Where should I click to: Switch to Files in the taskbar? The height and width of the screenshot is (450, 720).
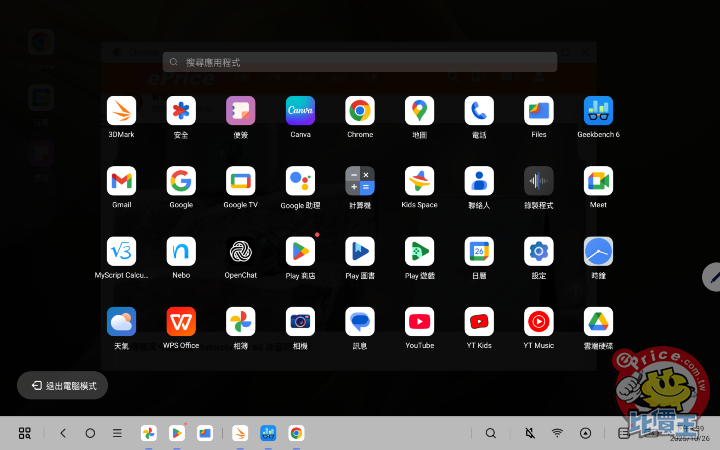click(205, 433)
